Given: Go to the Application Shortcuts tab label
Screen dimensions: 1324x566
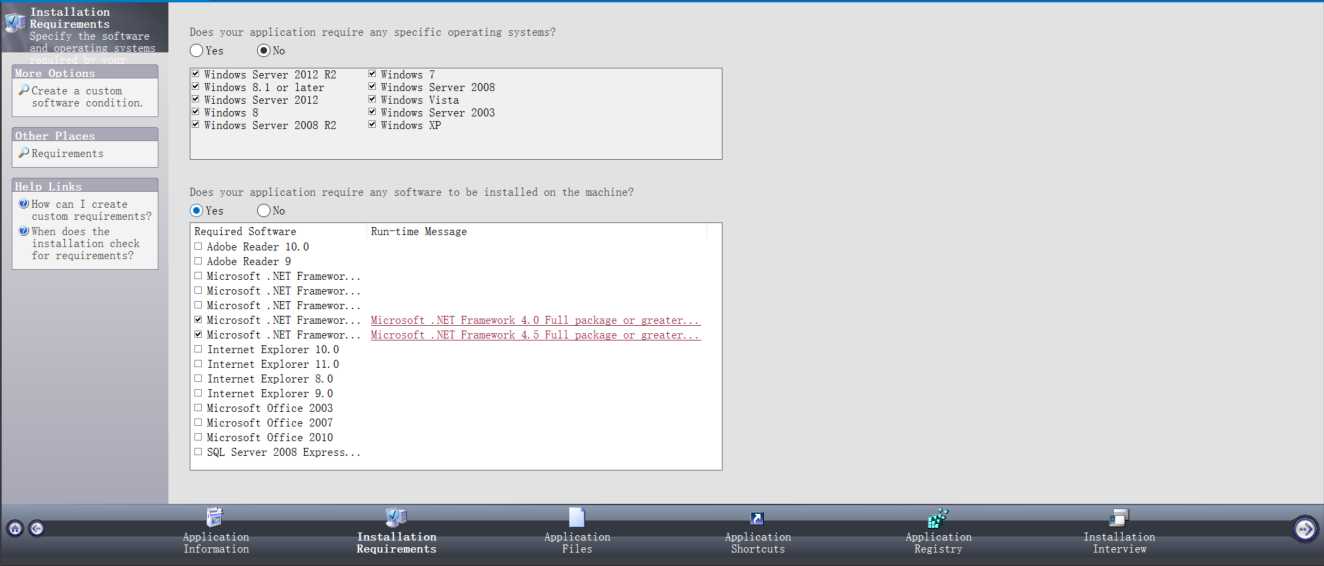Looking at the screenshot, I should click(757, 543).
